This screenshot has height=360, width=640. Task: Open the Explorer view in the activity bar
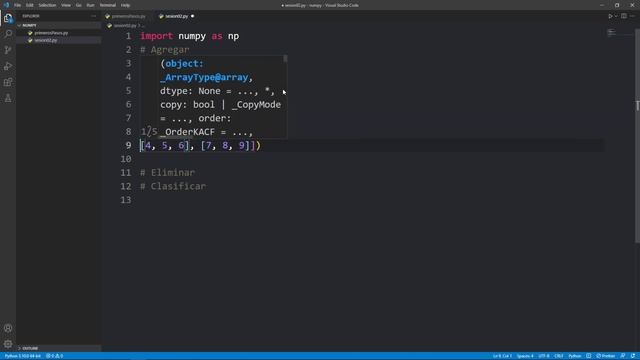8,18
